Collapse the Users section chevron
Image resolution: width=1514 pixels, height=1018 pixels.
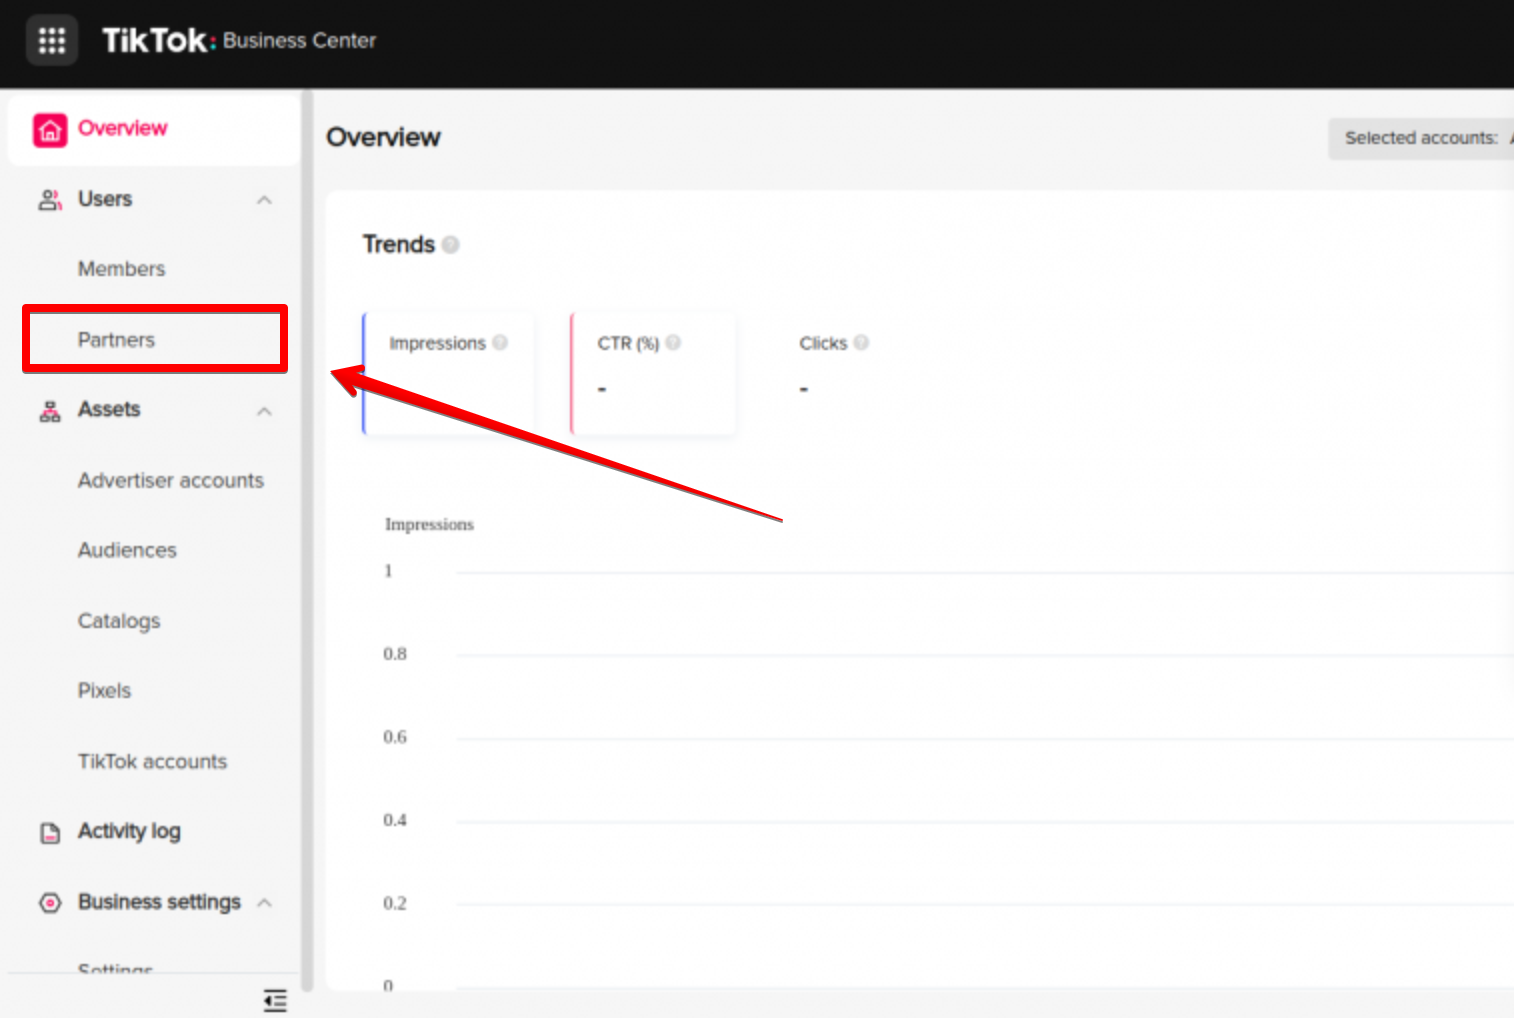[x=264, y=200]
